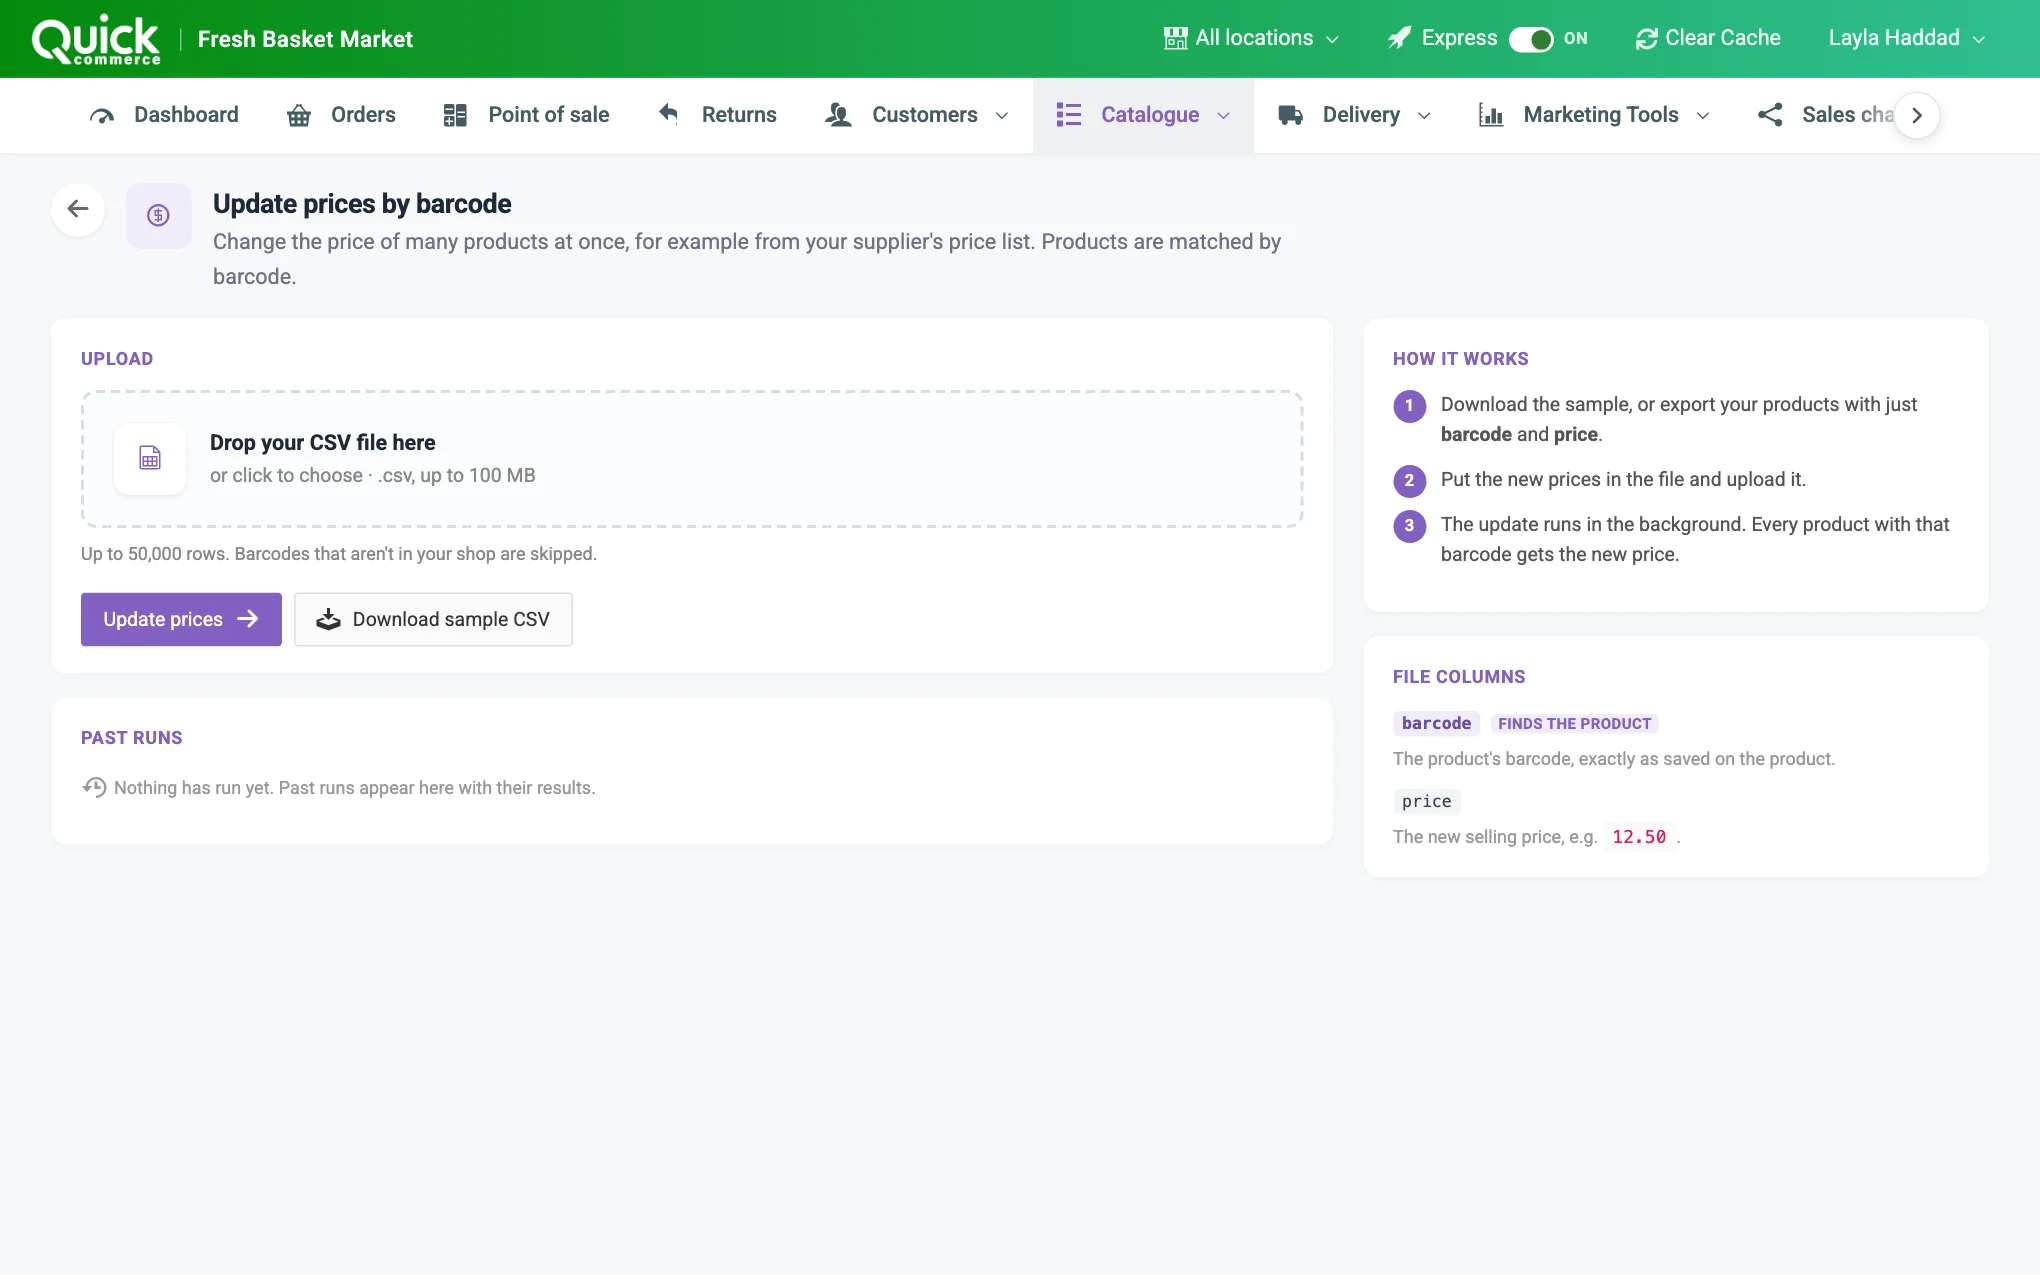This screenshot has width=2040, height=1275.
Task: Show more navigation items with right chevron
Action: coord(1917,115)
